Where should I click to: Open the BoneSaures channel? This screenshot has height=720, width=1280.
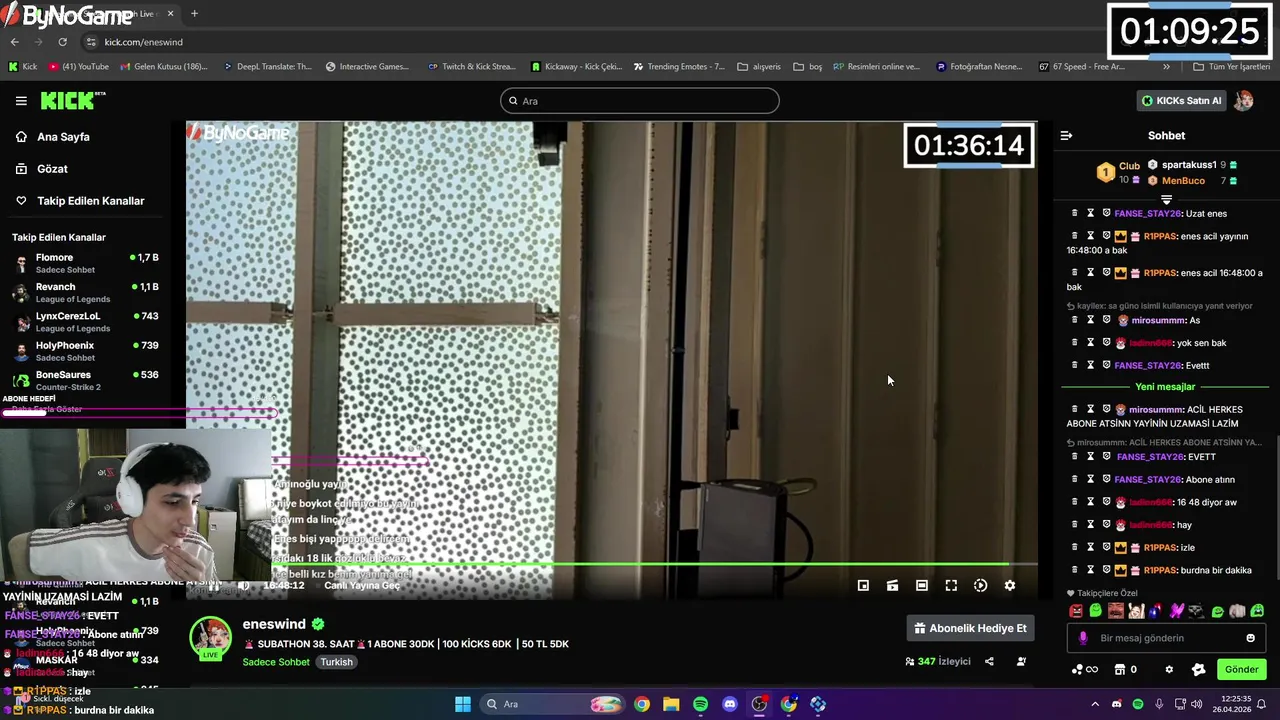click(85, 380)
